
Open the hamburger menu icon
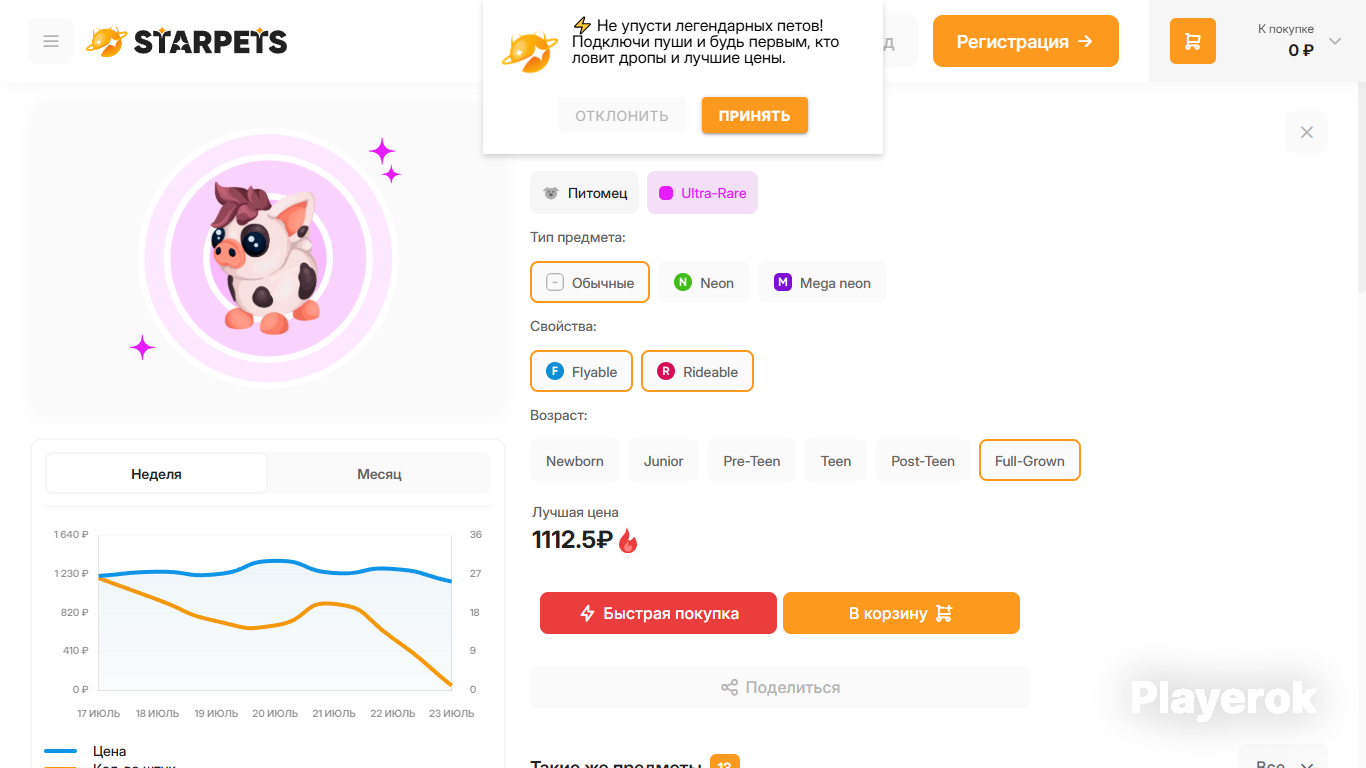[x=51, y=41]
